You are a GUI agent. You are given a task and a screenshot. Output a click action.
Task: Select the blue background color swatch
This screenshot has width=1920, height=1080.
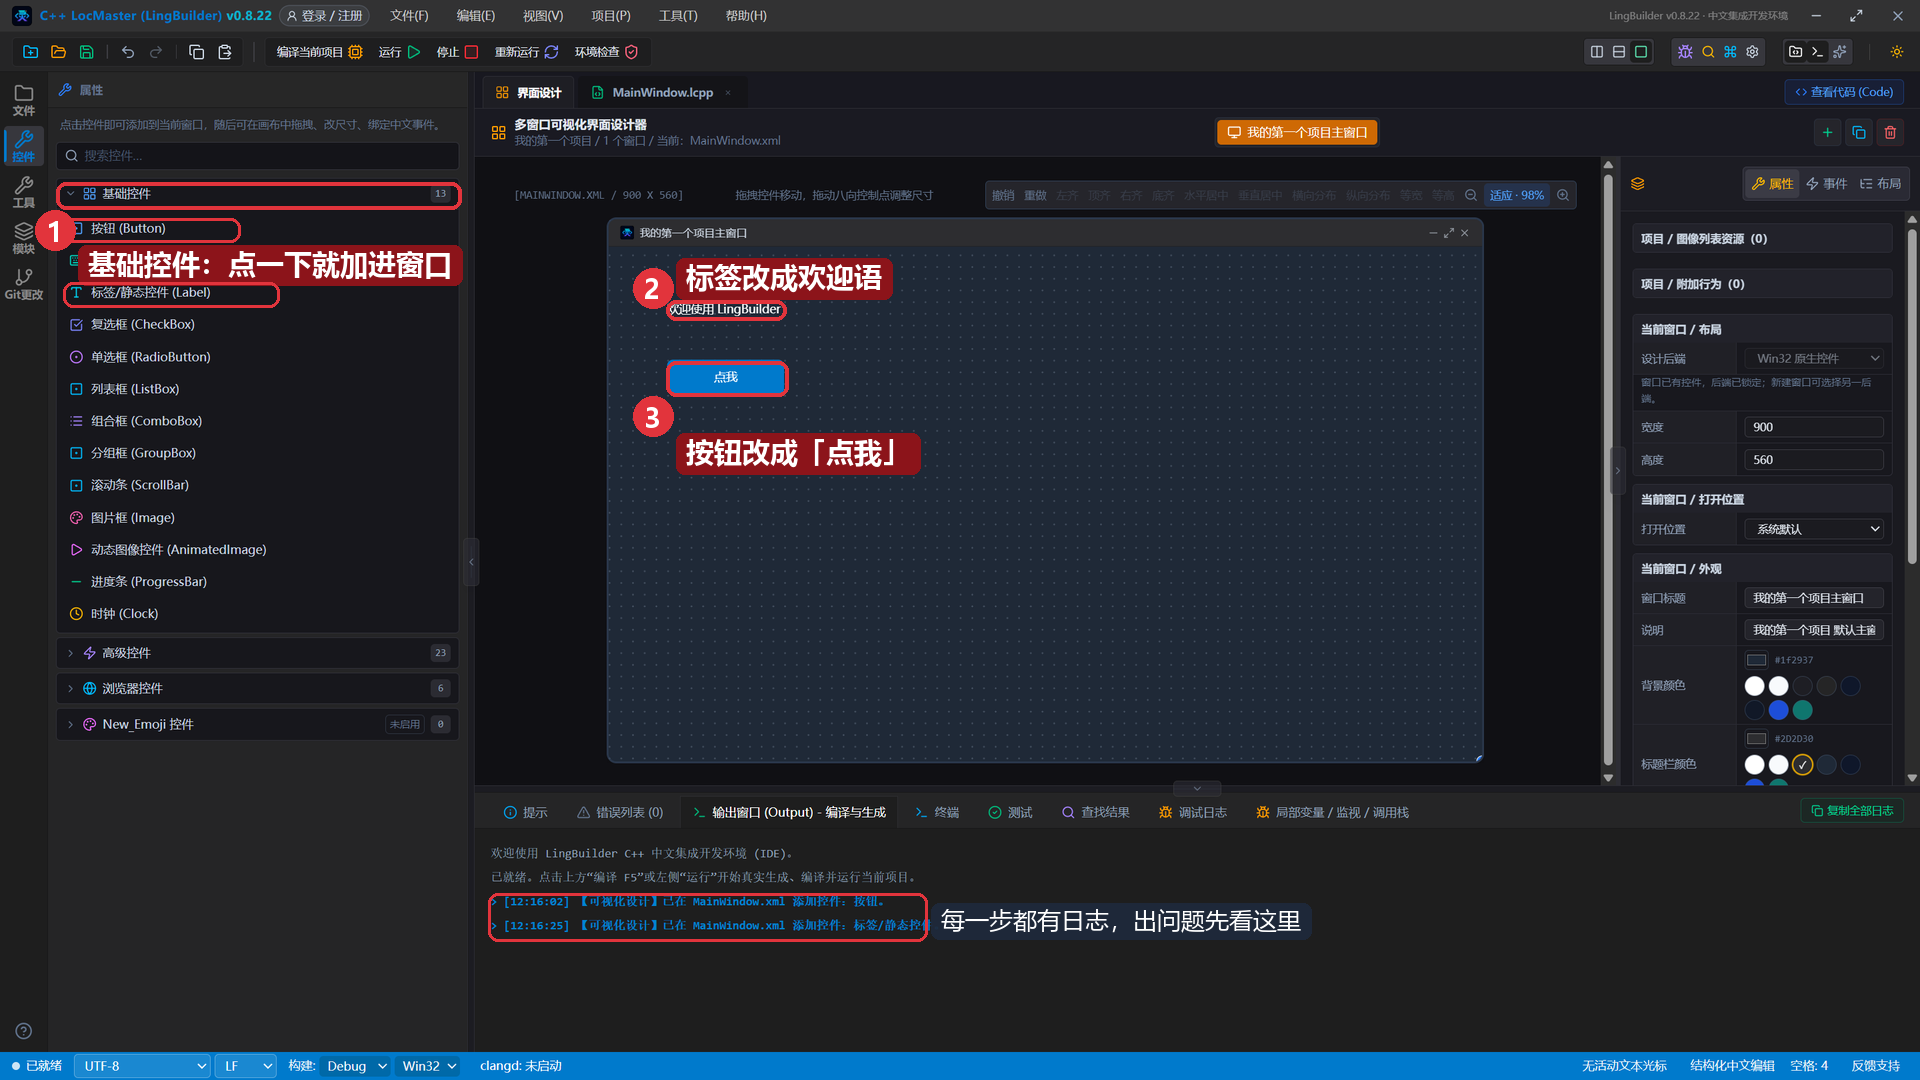[1778, 710]
